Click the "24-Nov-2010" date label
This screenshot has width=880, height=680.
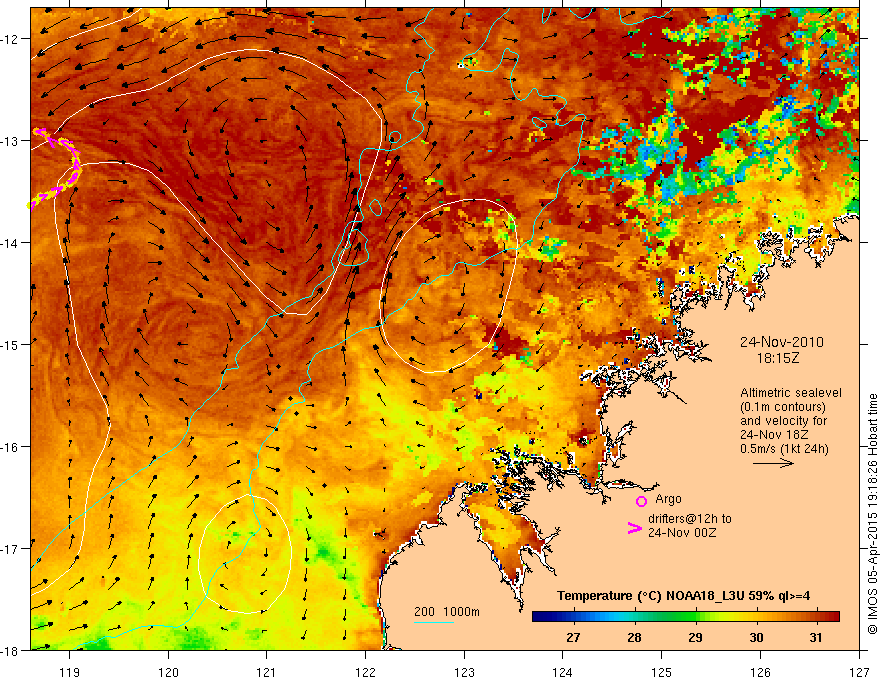(x=782, y=342)
